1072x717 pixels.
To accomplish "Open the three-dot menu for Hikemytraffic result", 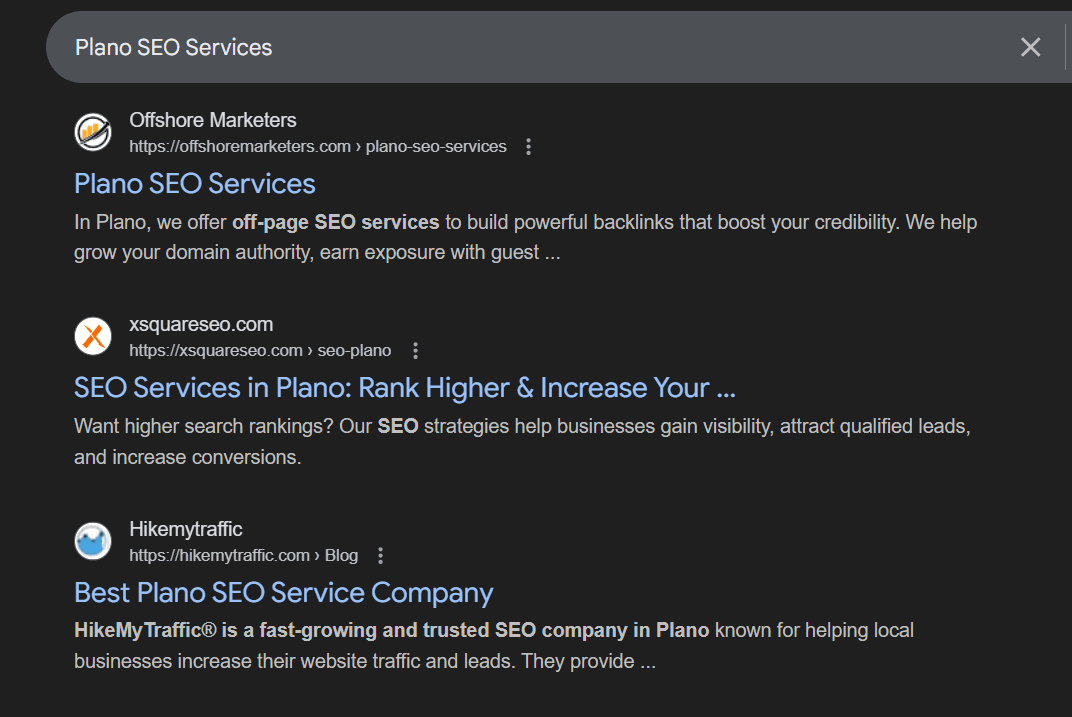I will coord(380,555).
